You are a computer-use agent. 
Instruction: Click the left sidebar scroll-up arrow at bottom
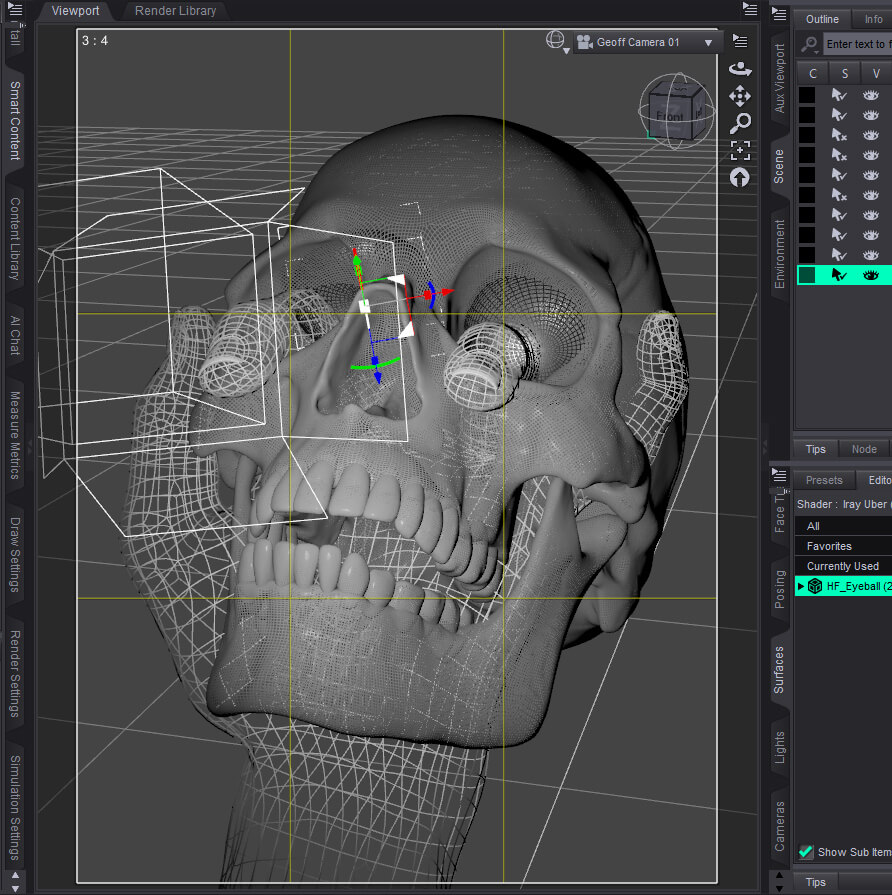(x=15, y=876)
